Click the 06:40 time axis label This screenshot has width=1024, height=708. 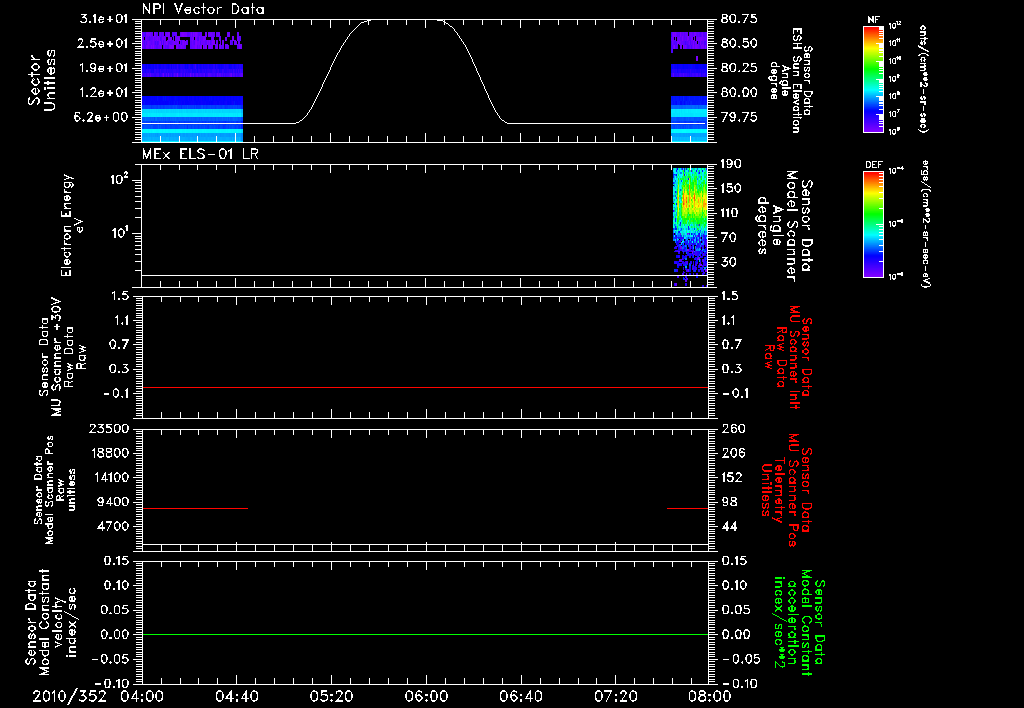[x=520, y=696]
